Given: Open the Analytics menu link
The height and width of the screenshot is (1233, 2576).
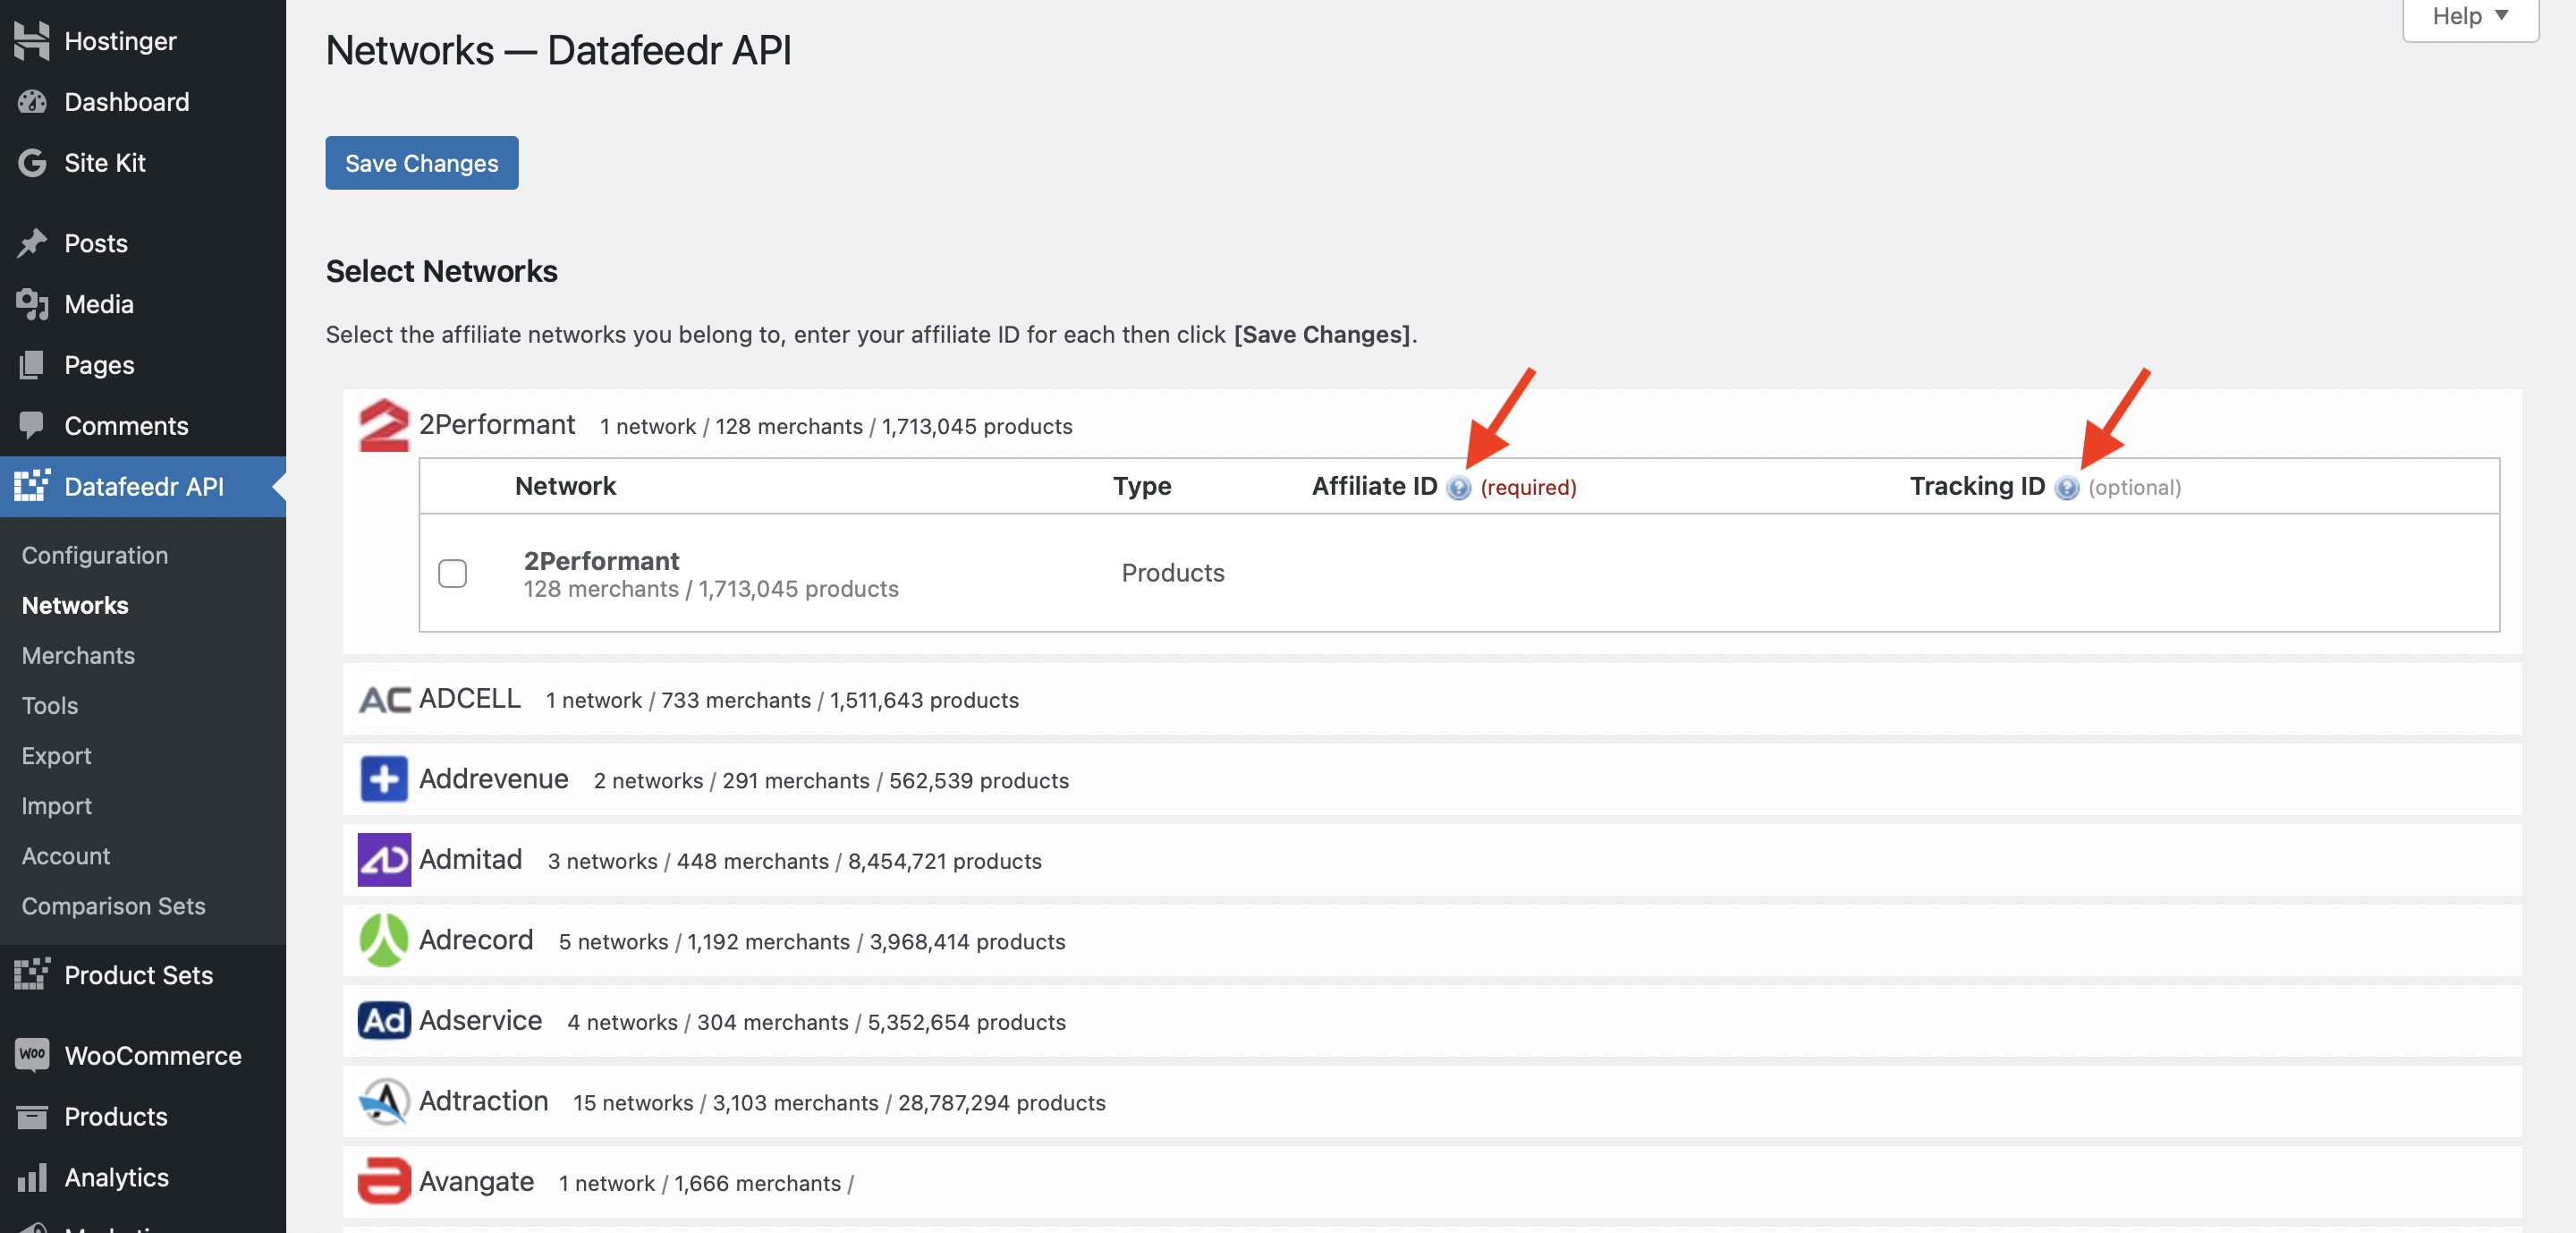Looking at the screenshot, I should tap(143, 1177).
